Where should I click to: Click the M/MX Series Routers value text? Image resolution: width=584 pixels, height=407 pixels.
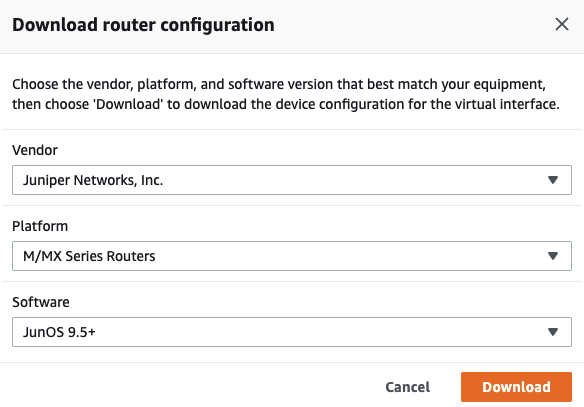pos(89,256)
